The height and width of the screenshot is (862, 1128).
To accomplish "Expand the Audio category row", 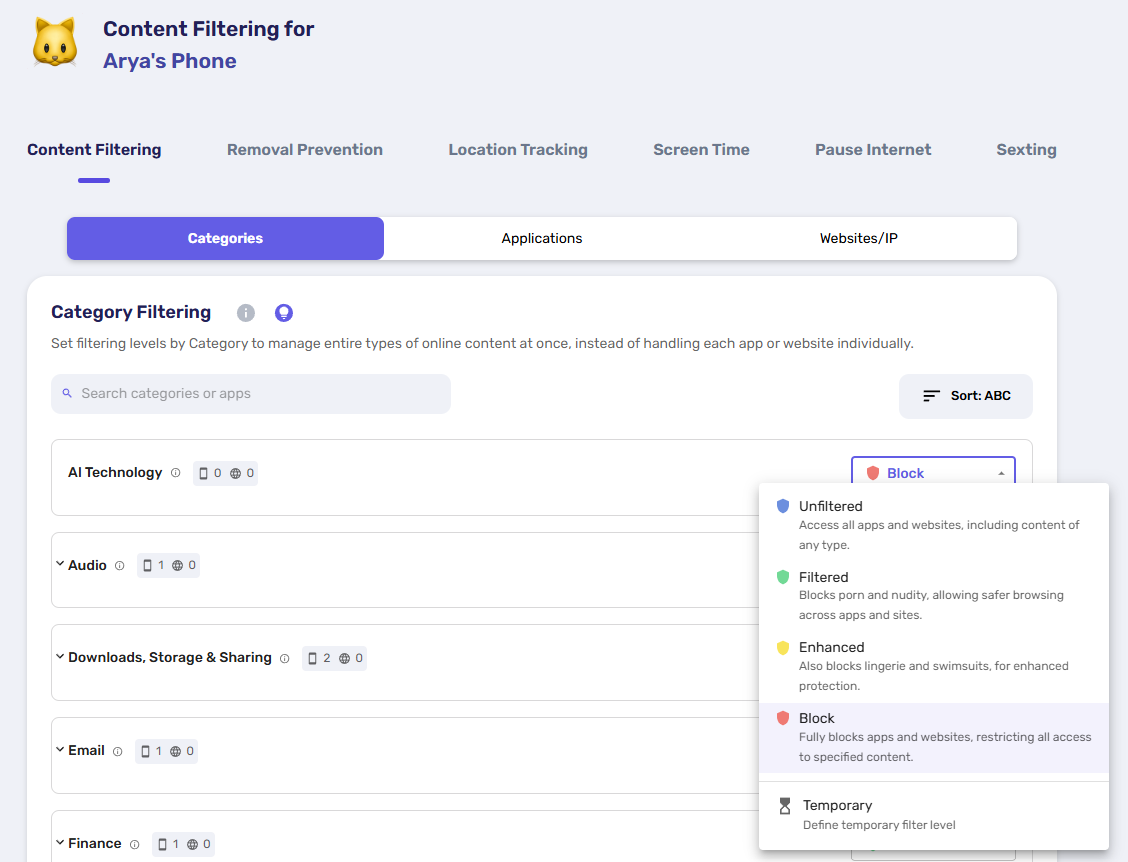I will [60, 565].
